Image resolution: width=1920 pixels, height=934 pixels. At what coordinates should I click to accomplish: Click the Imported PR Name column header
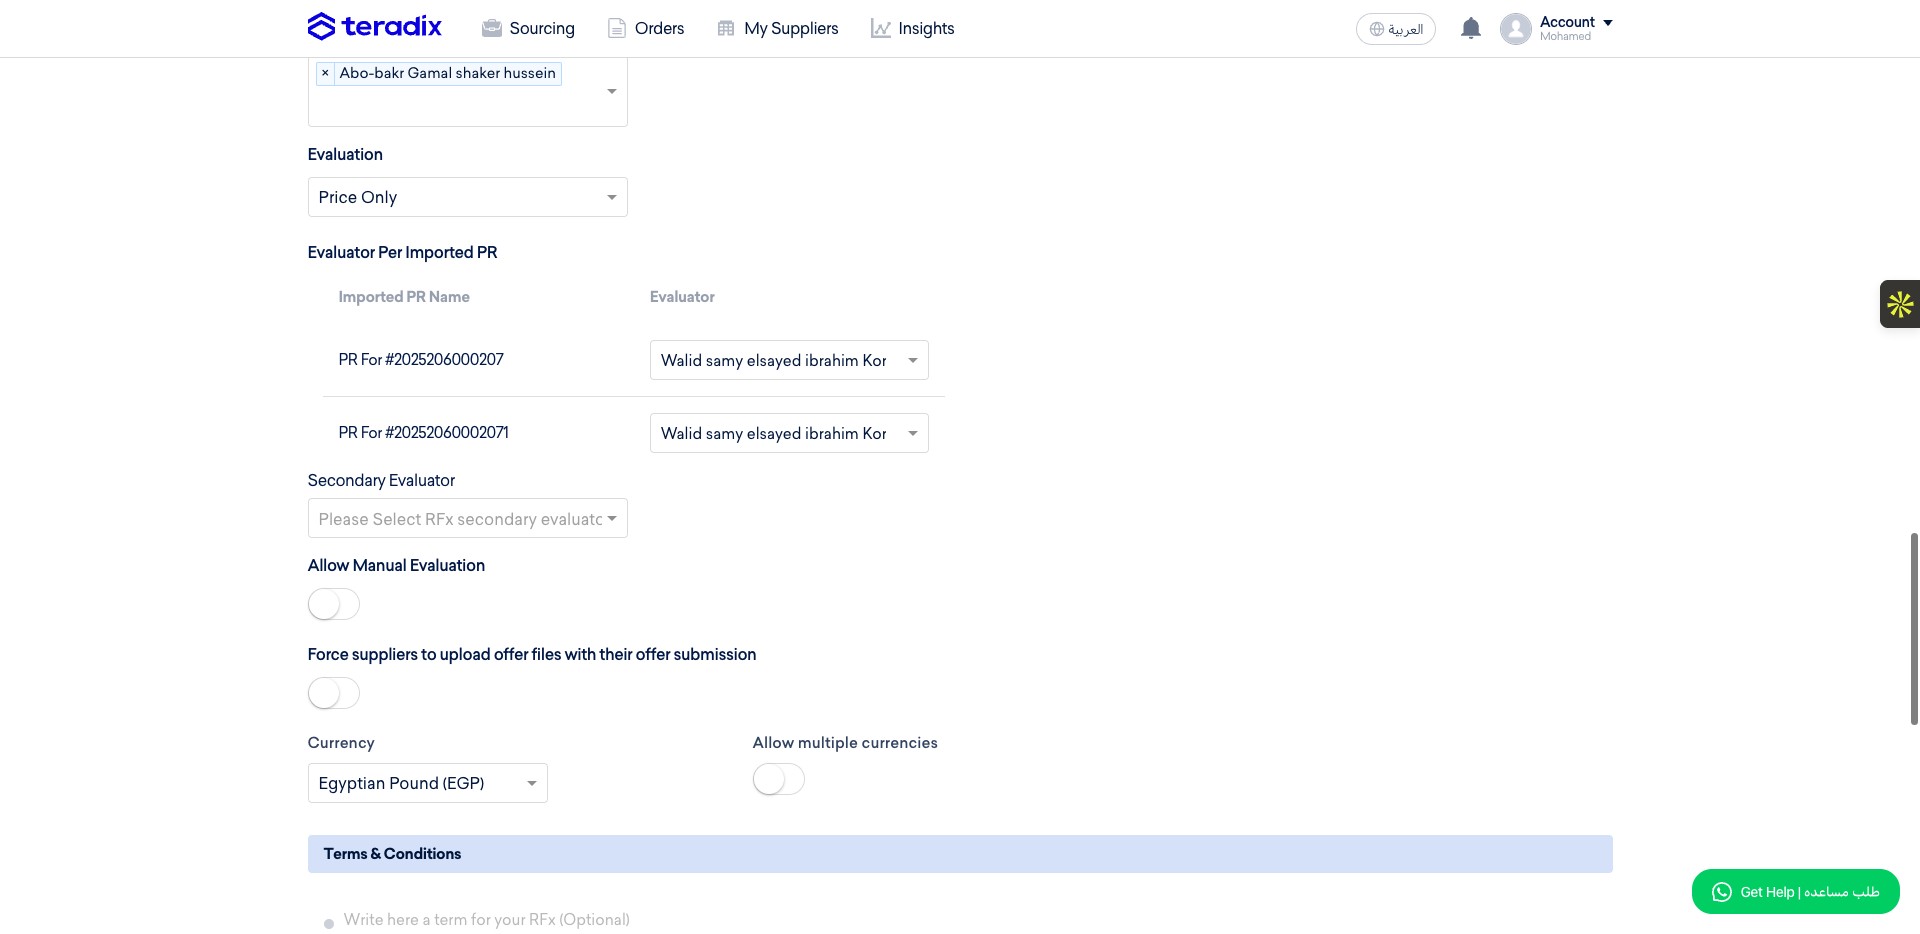[x=404, y=297]
